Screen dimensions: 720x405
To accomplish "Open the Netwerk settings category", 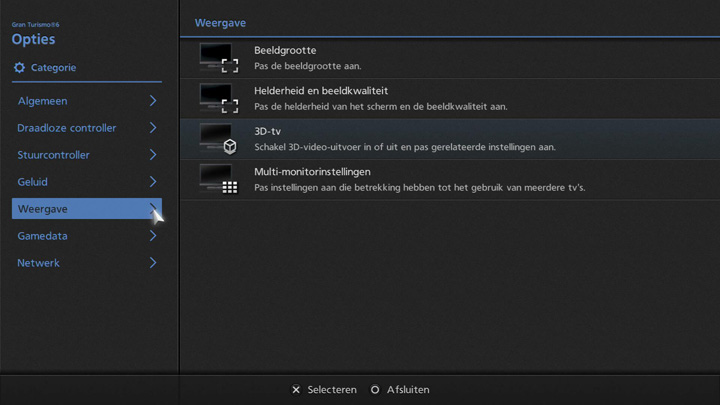I will 39,263.
